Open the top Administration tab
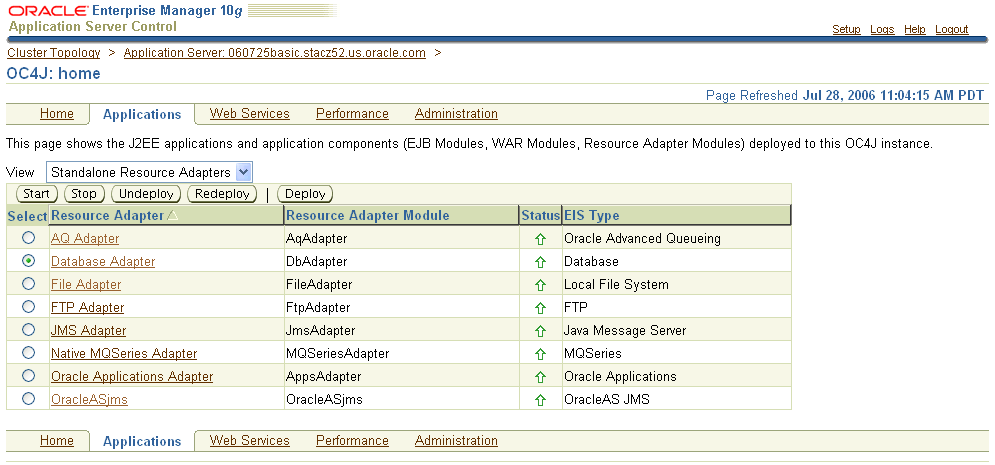Viewport: 995px width, 465px height. [x=456, y=114]
